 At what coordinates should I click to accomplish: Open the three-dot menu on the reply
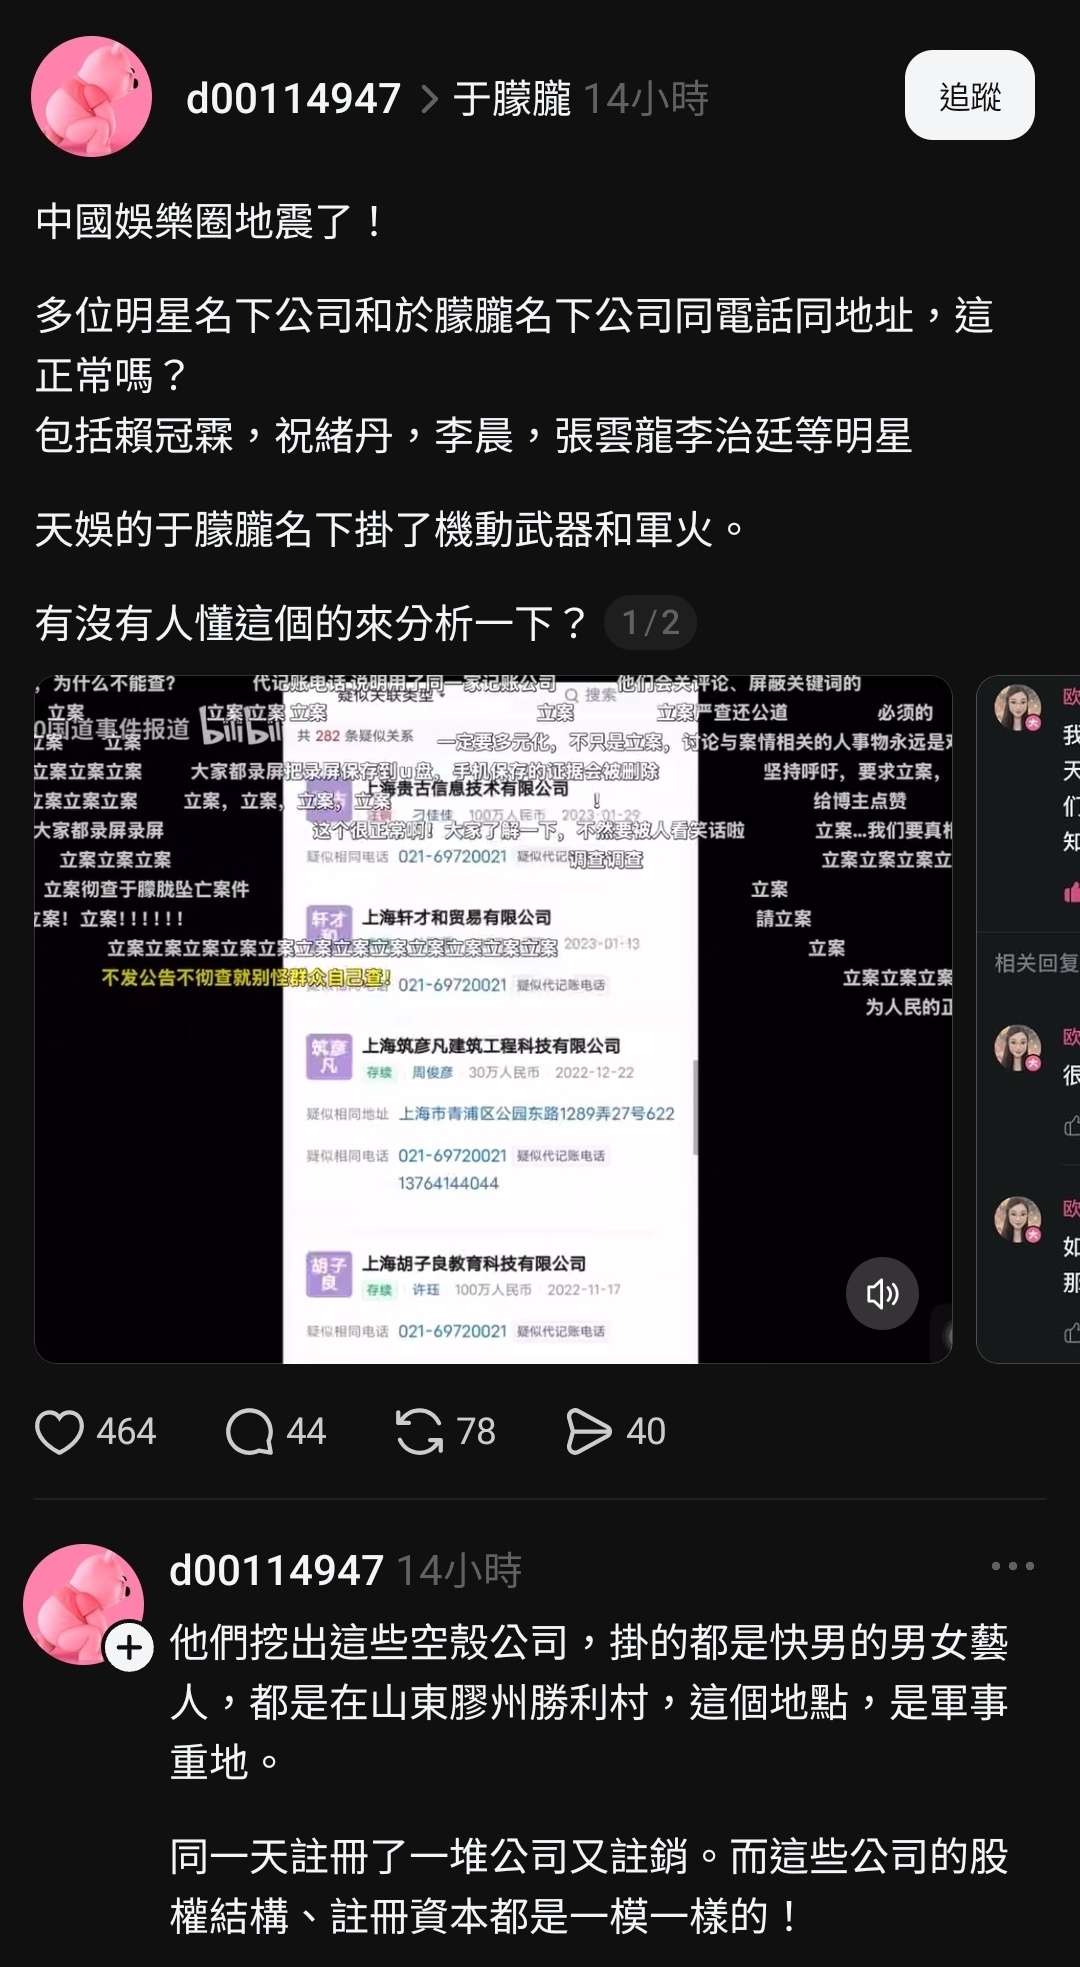(x=1012, y=1566)
